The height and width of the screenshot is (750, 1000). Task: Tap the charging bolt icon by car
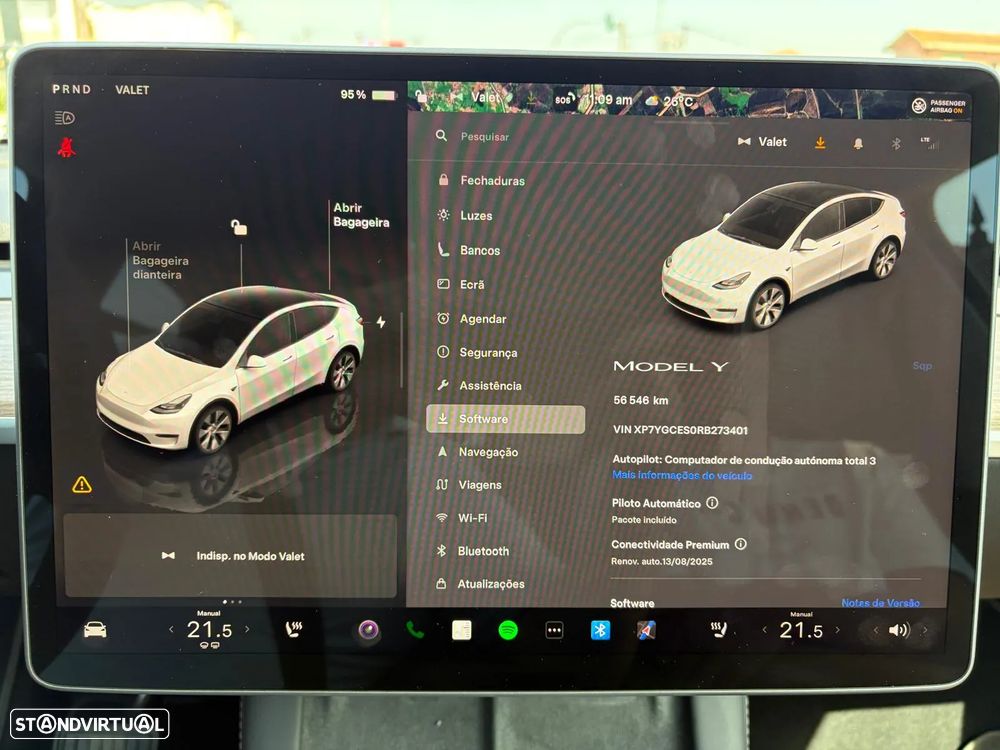[381, 322]
